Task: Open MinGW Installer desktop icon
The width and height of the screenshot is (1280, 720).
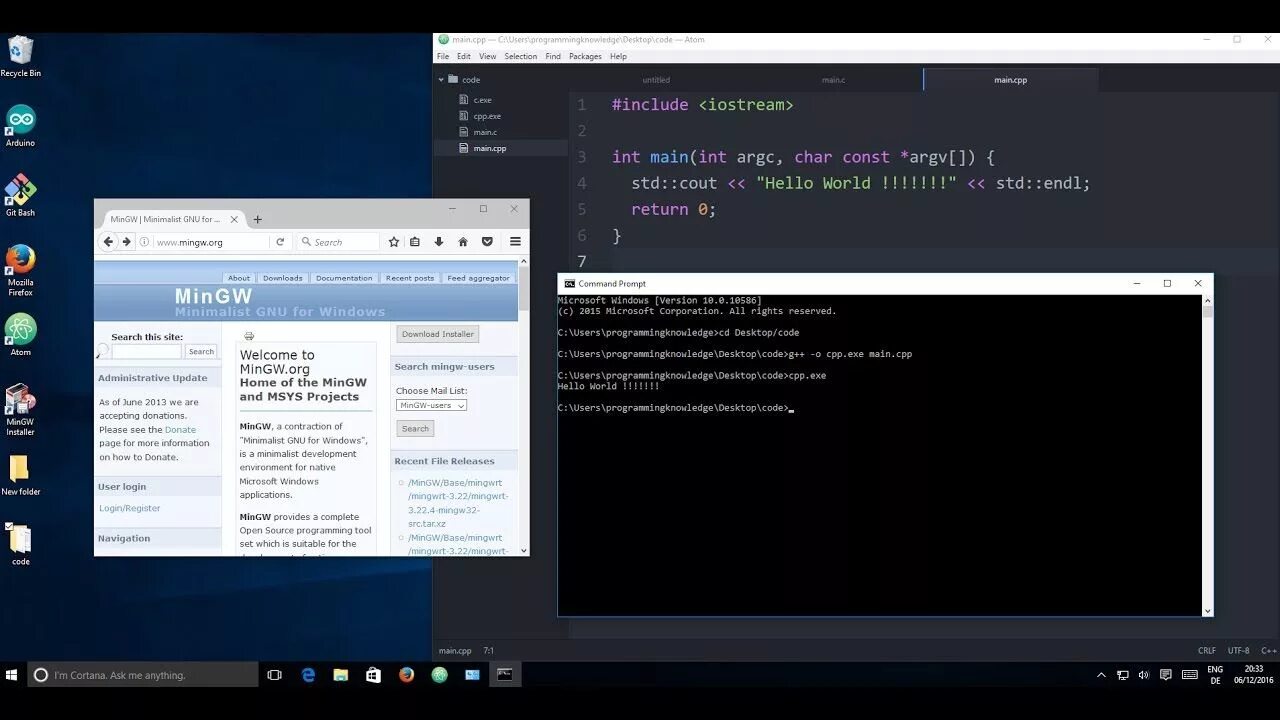Action: 20,410
